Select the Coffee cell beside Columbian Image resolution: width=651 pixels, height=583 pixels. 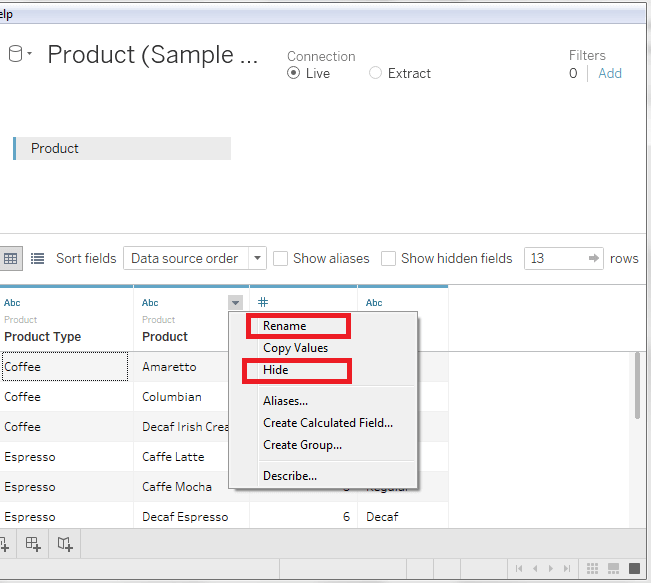point(66,397)
